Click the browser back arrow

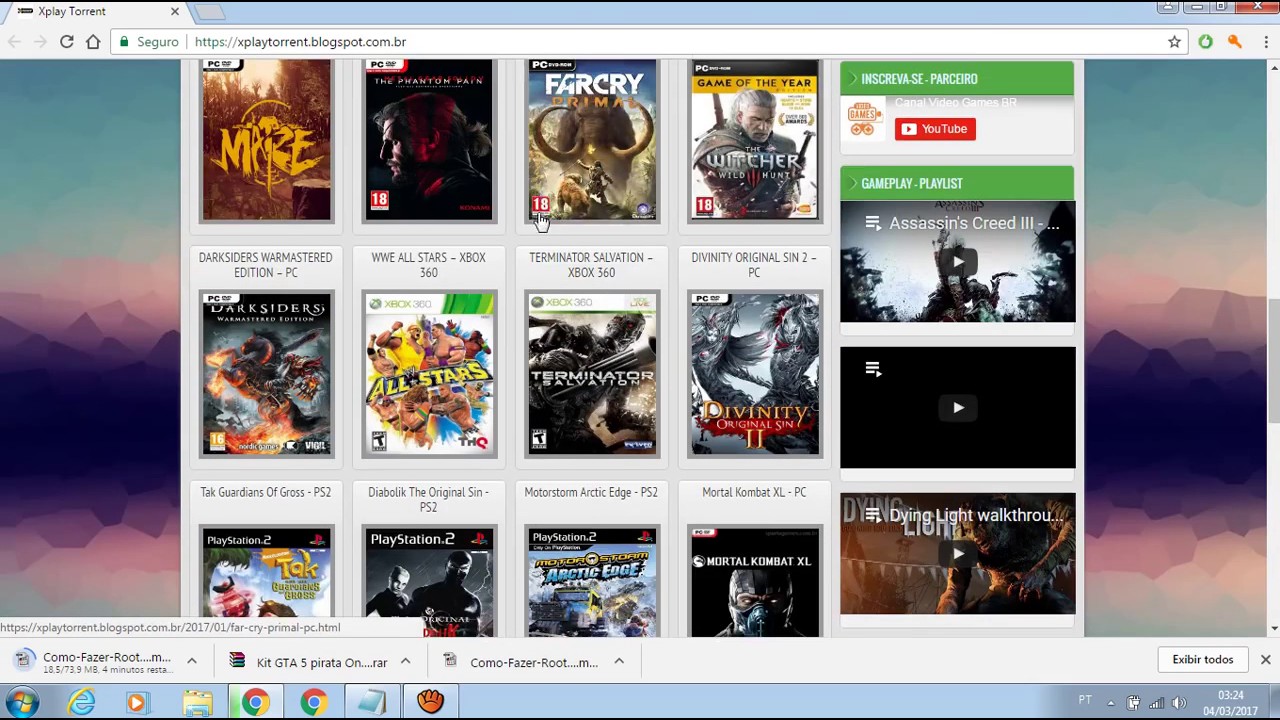coord(14,42)
